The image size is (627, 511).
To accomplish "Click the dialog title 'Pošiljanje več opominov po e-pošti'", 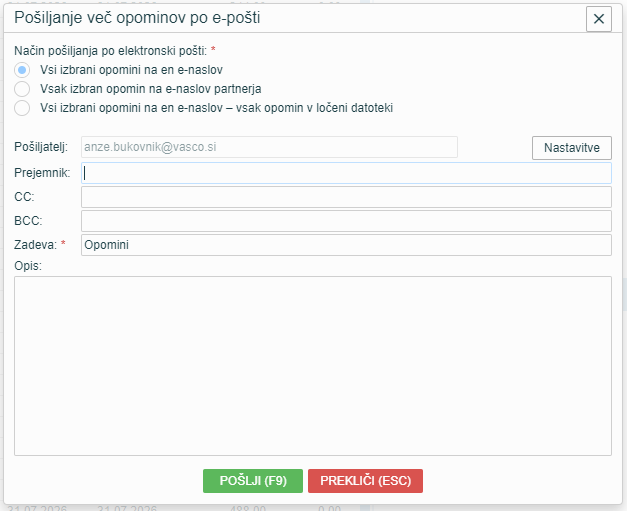I will (x=137, y=18).
